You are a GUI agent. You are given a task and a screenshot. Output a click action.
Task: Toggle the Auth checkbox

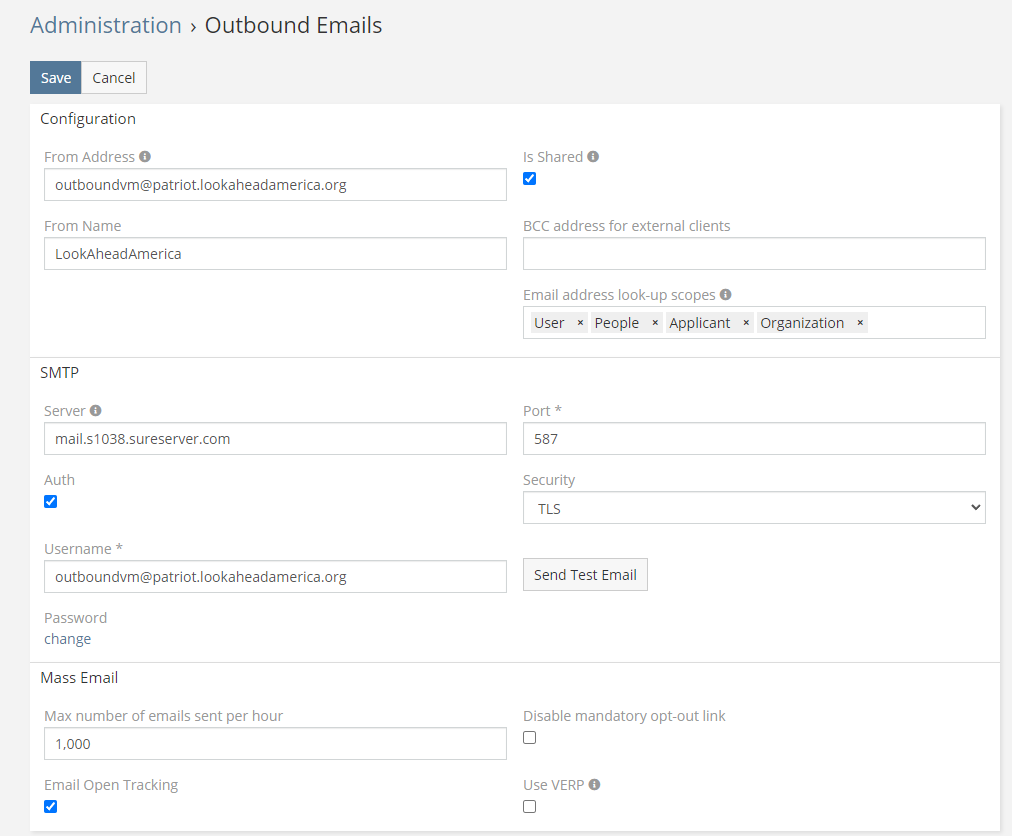point(51,502)
